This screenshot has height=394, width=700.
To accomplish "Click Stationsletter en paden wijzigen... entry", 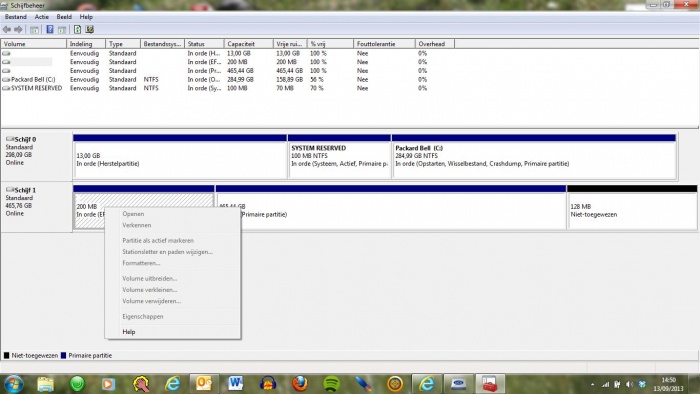I will click(167, 252).
